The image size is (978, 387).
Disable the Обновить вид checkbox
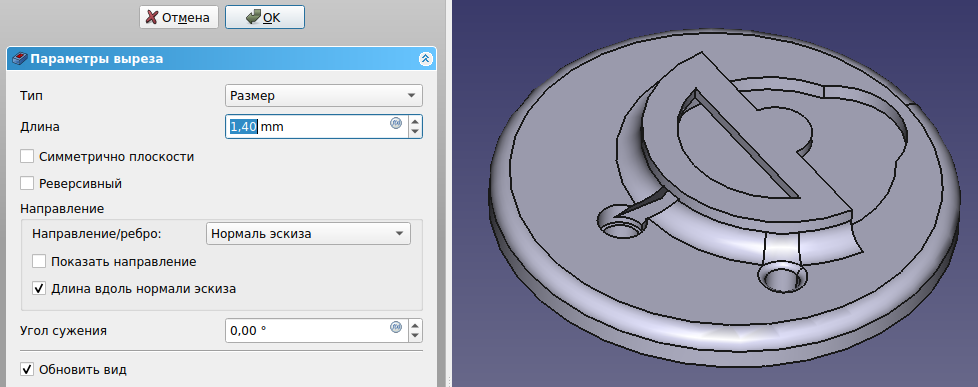(27, 370)
